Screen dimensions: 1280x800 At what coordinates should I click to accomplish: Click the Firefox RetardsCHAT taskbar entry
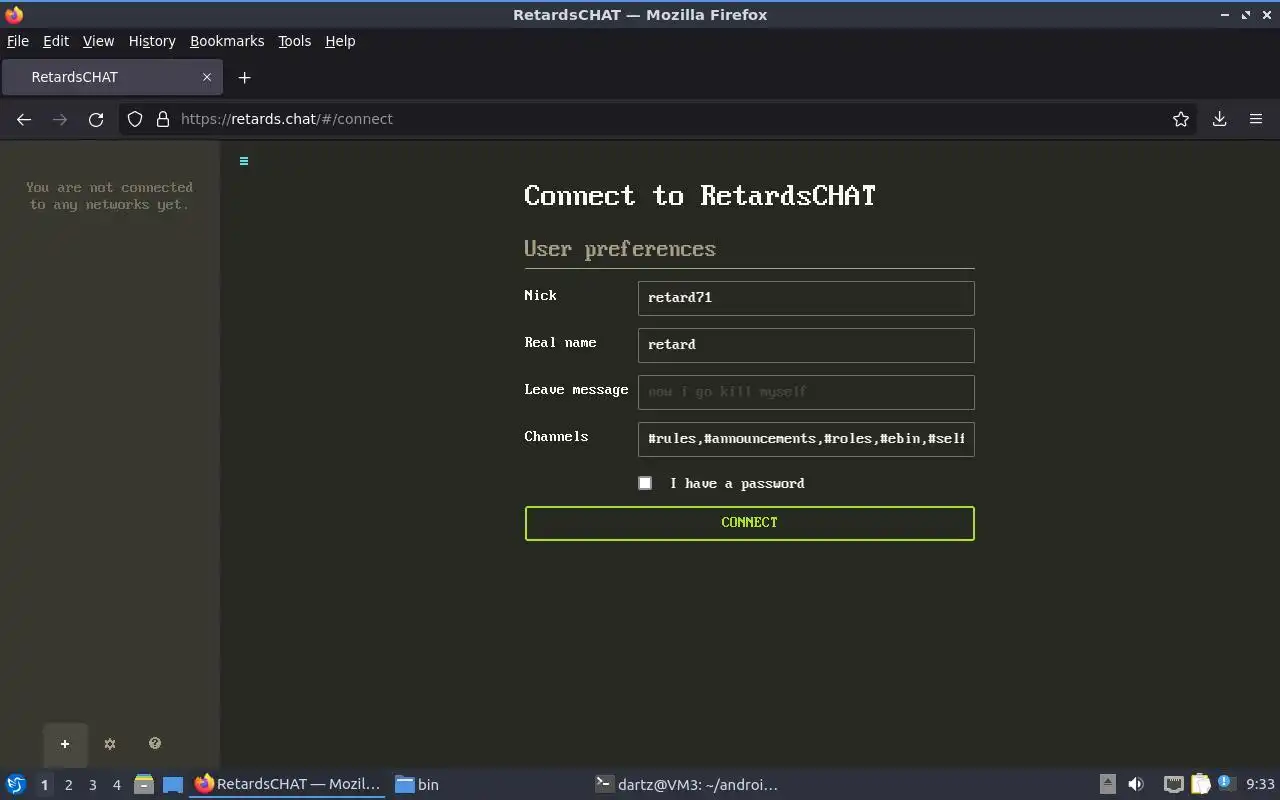tap(288, 785)
